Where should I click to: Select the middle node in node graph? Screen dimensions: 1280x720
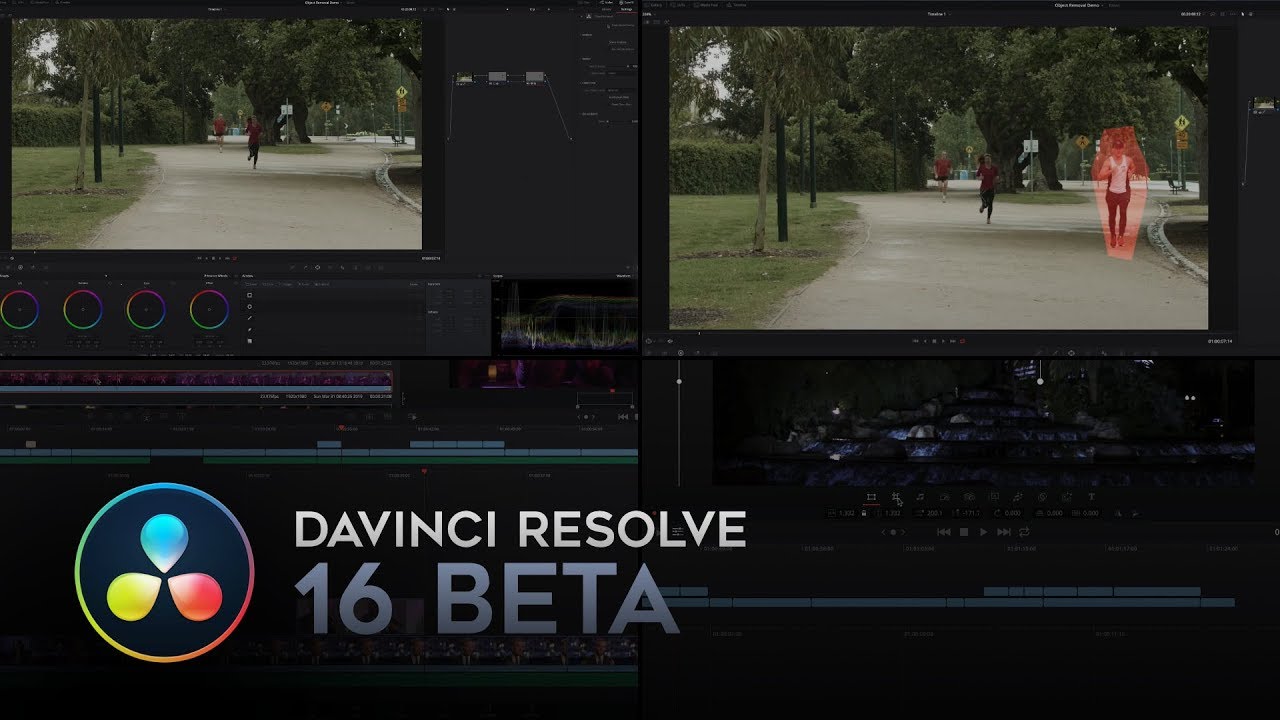coord(497,77)
